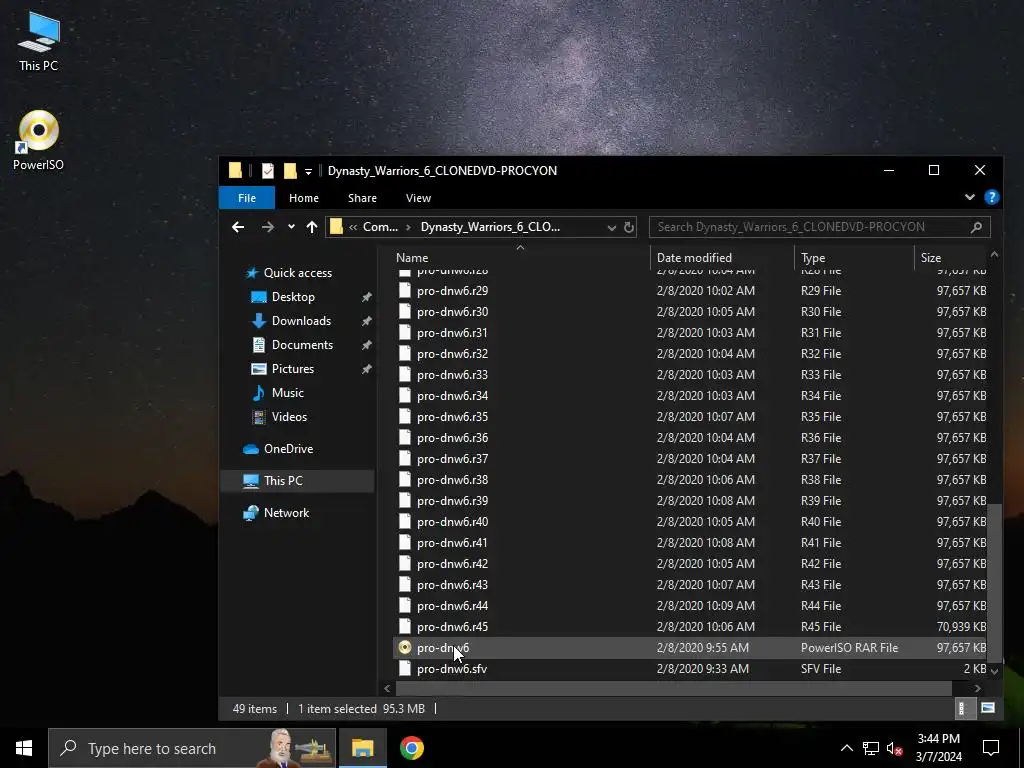Launch Google Chrome from the taskbar

[411, 748]
